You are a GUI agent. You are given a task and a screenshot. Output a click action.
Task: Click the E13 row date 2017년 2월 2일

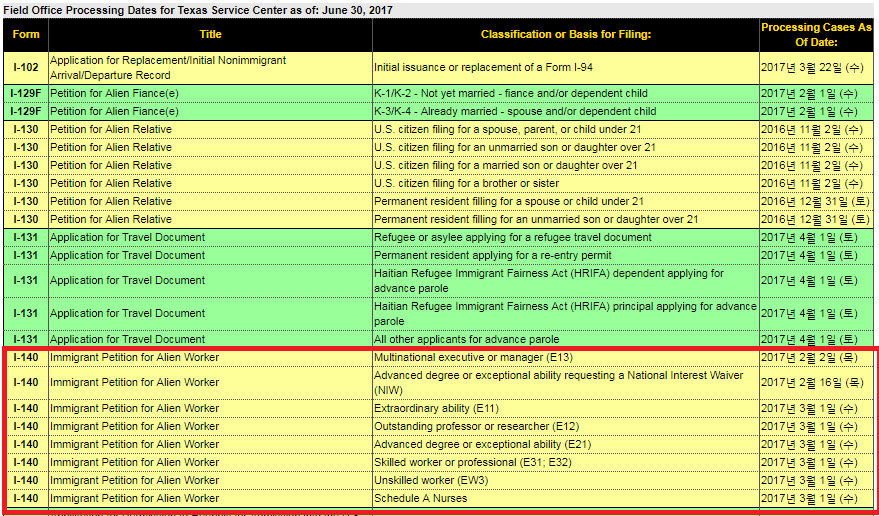pyautogui.click(x=809, y=357)
